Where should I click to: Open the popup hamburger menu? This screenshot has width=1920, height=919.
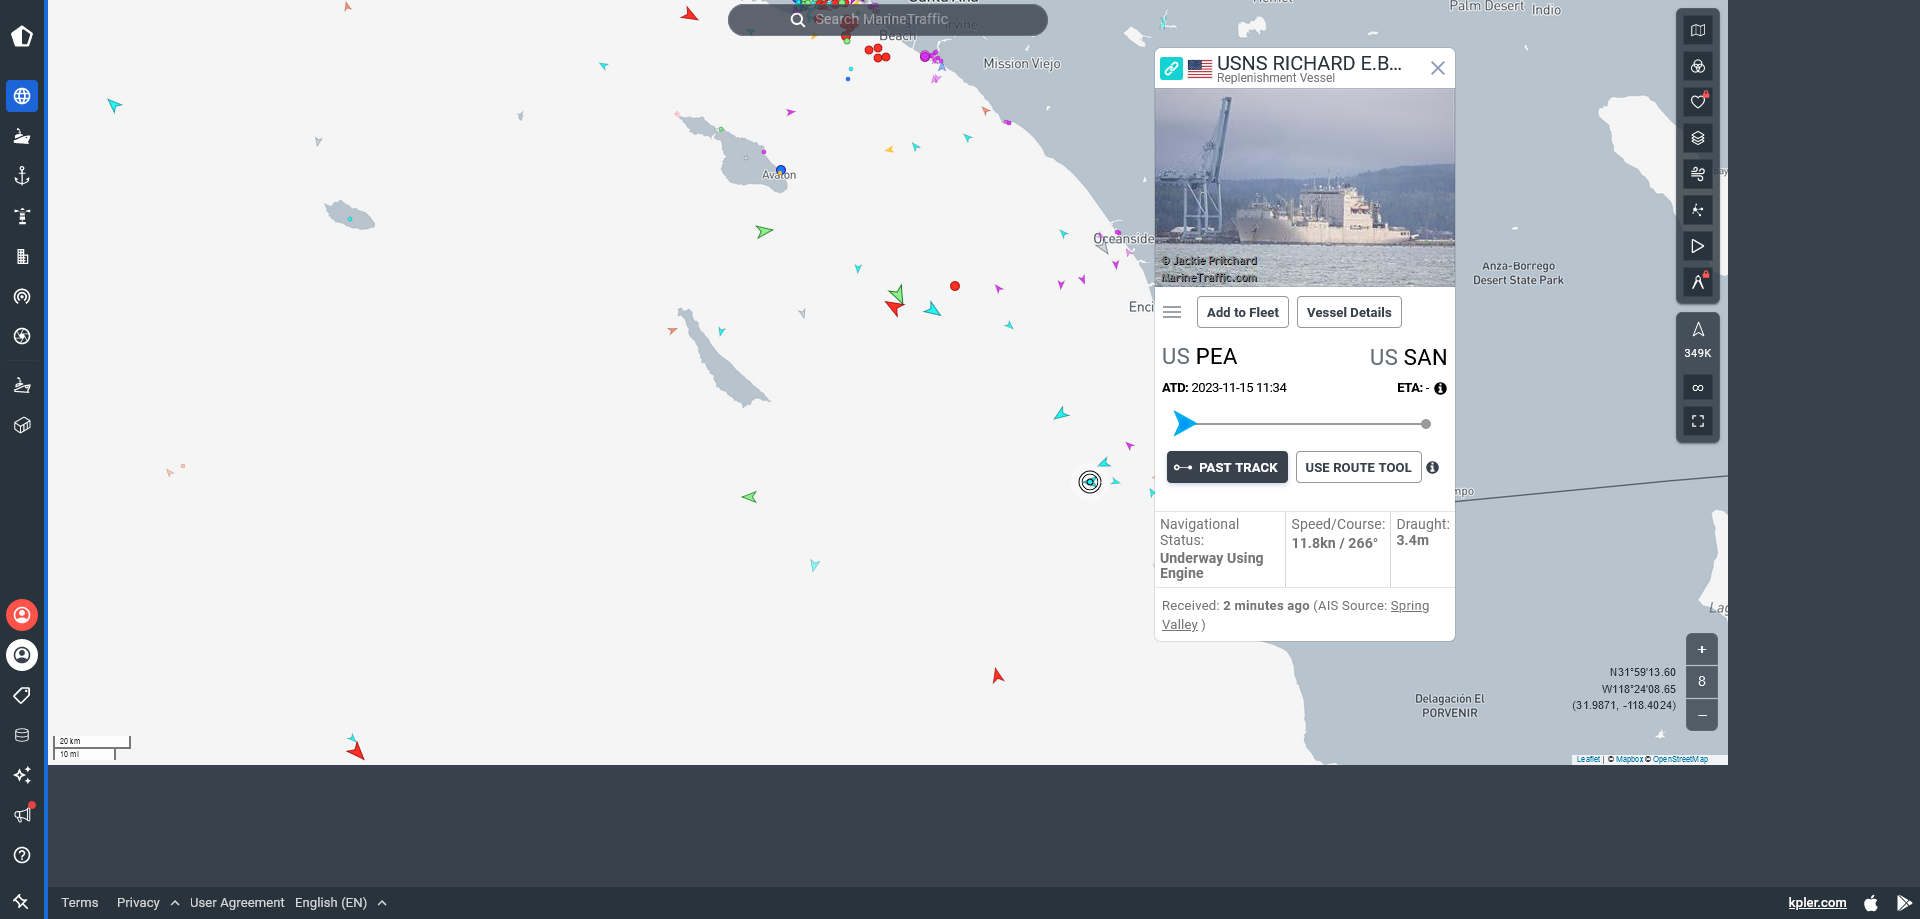pos(1172,312)
